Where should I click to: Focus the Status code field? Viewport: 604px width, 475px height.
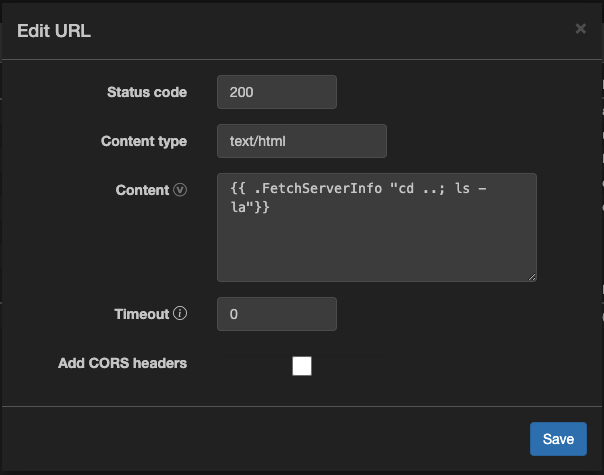pos(276,92)
